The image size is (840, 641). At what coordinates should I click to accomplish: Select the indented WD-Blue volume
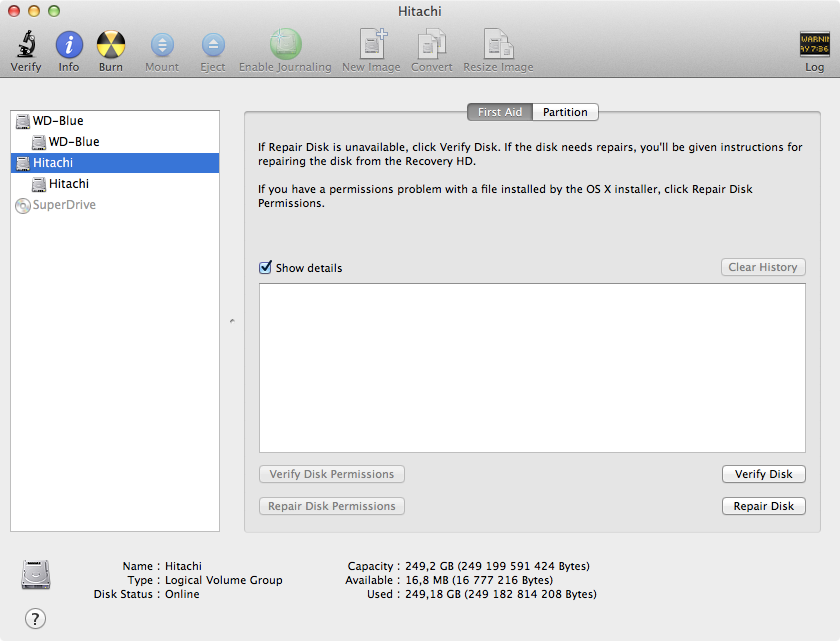[115, 142]
